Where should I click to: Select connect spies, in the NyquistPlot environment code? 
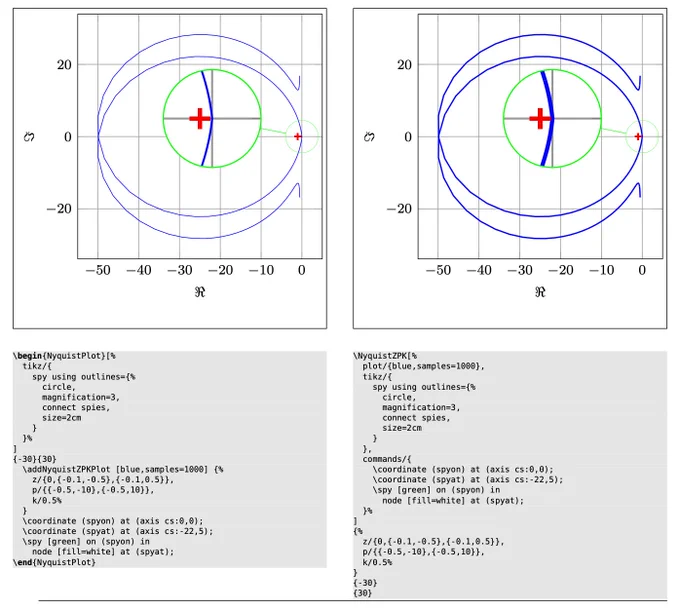click(76, 408)
